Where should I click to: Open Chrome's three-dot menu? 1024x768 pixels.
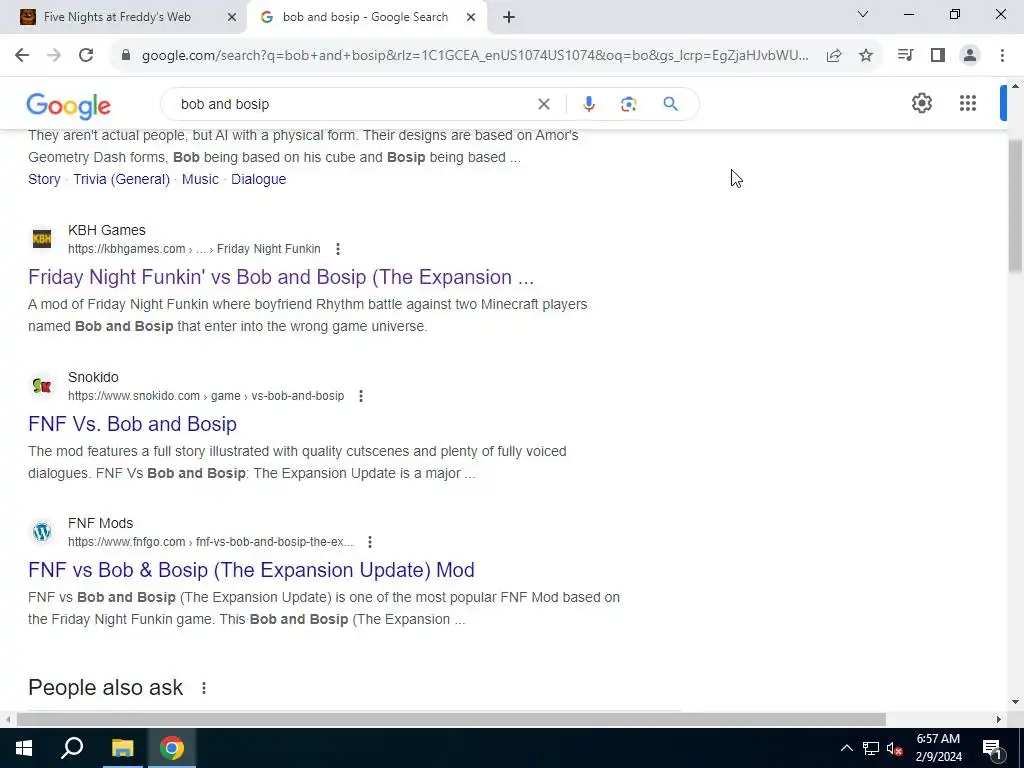tap(1002, 56)
